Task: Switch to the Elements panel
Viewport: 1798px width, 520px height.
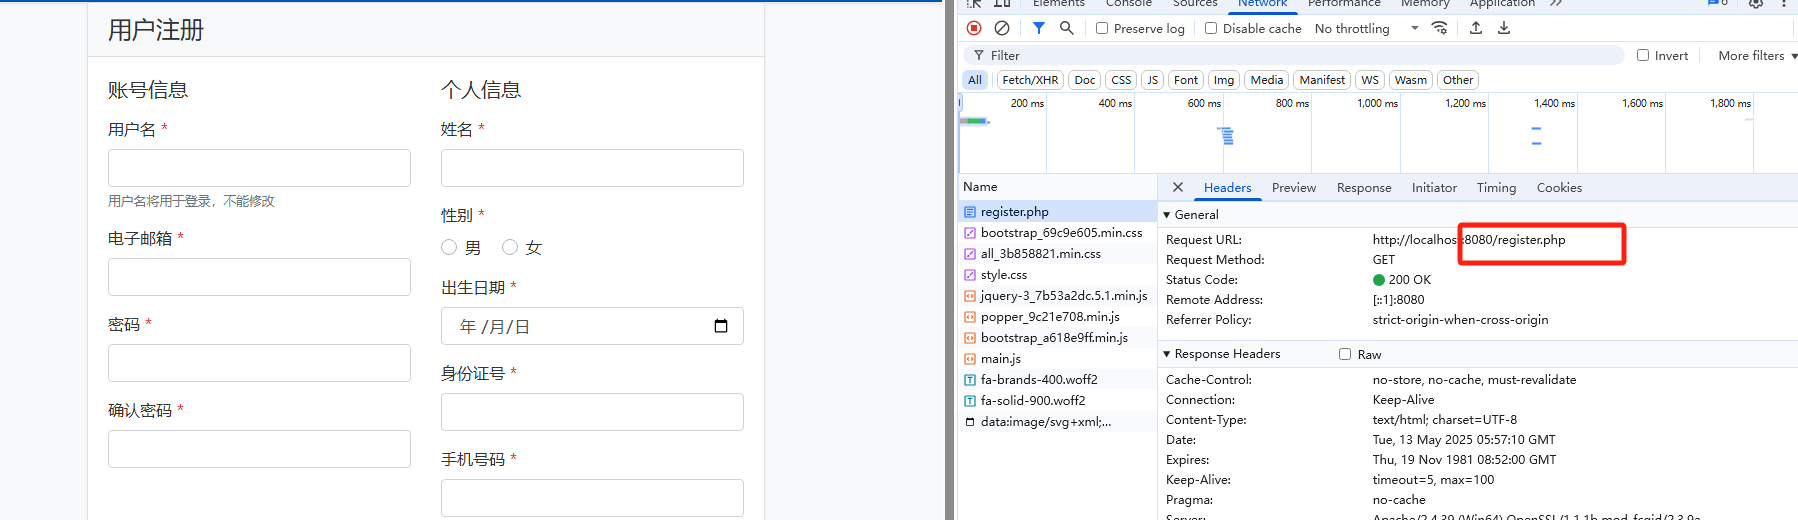Action: [x=1058, y=4]
